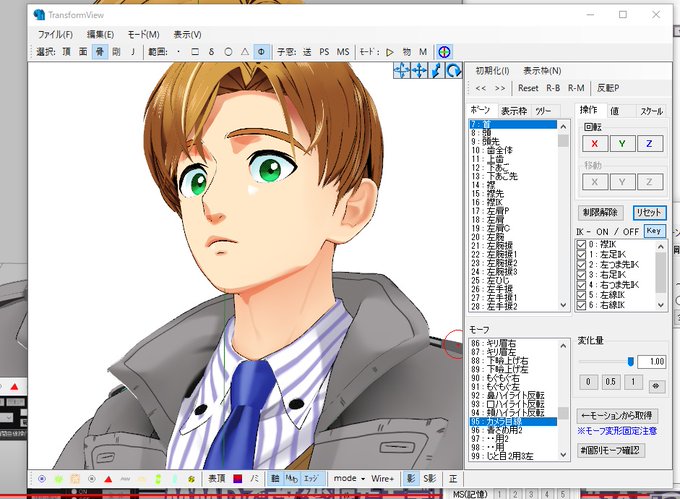Uncheck the 2 : 左つま先IK checkbox

[581, 265]
